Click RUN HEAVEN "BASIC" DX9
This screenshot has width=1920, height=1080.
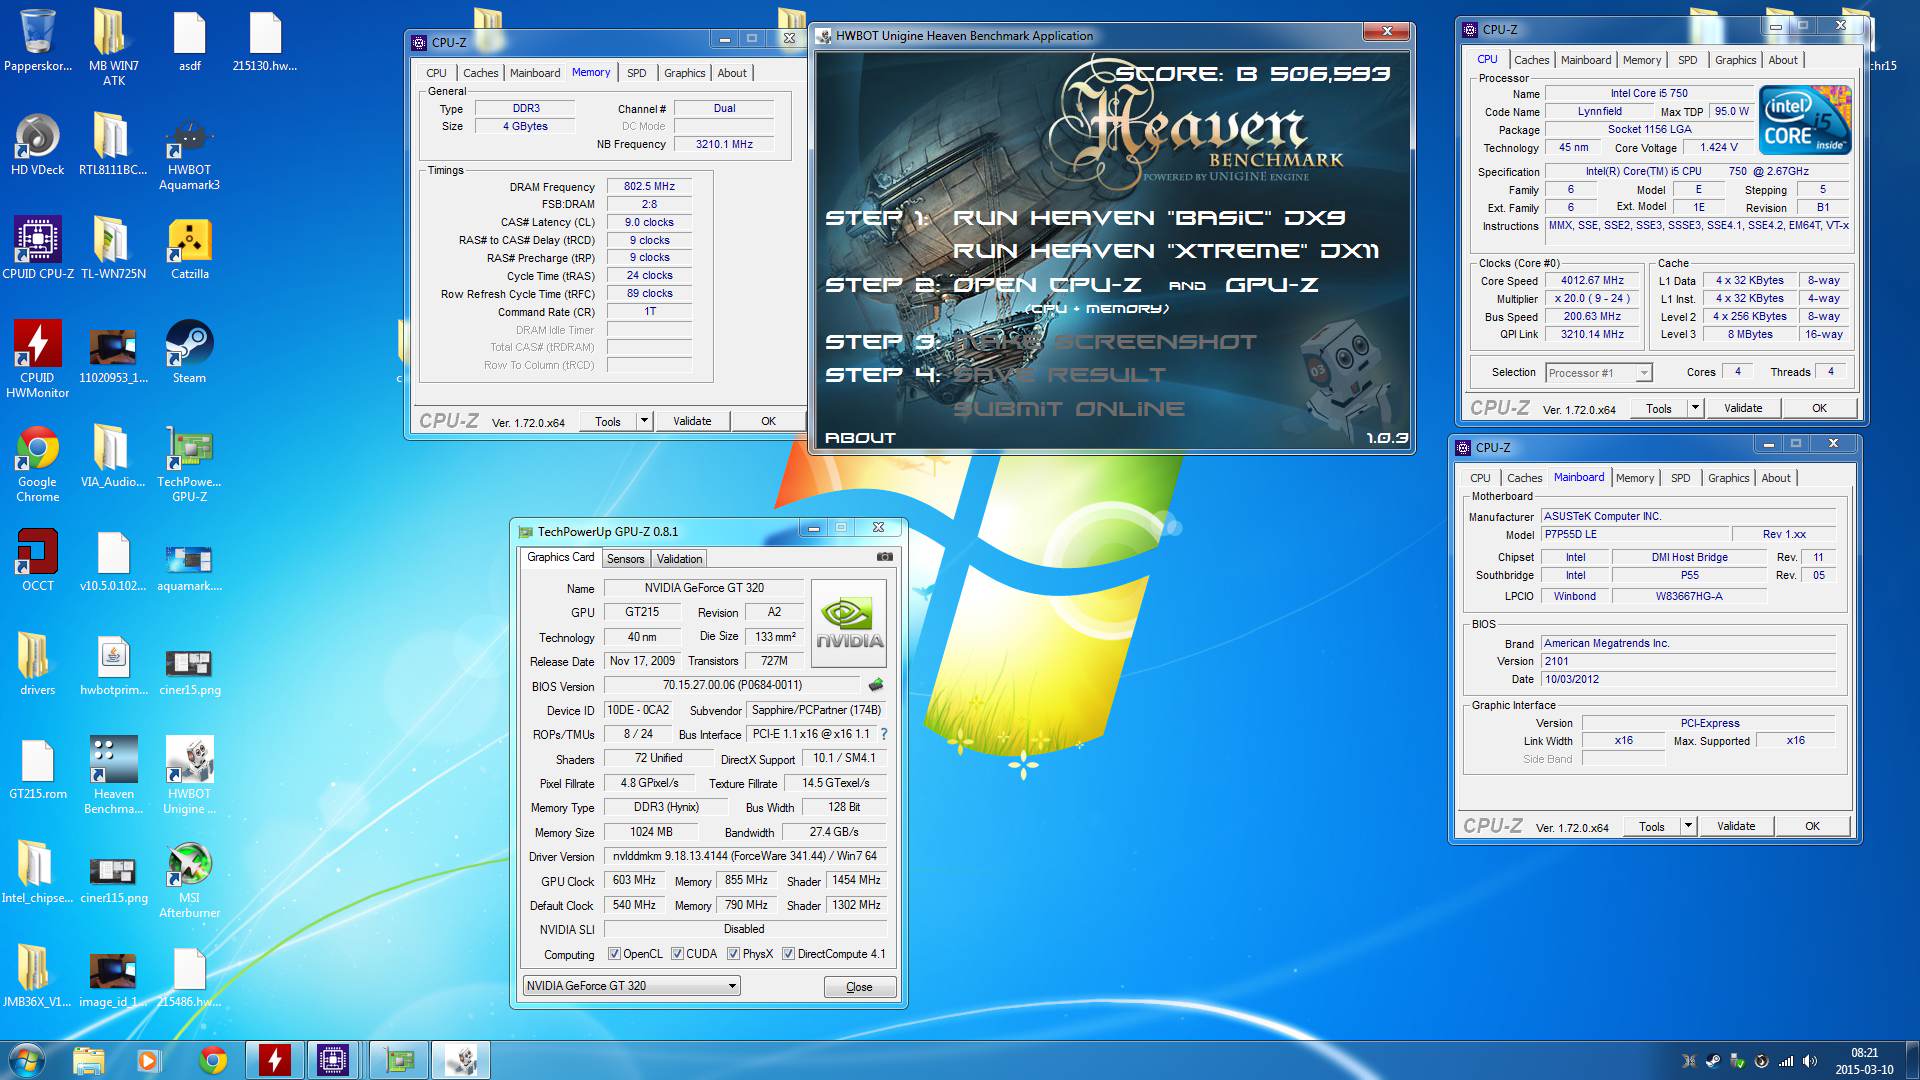(x=1149, y=218)
